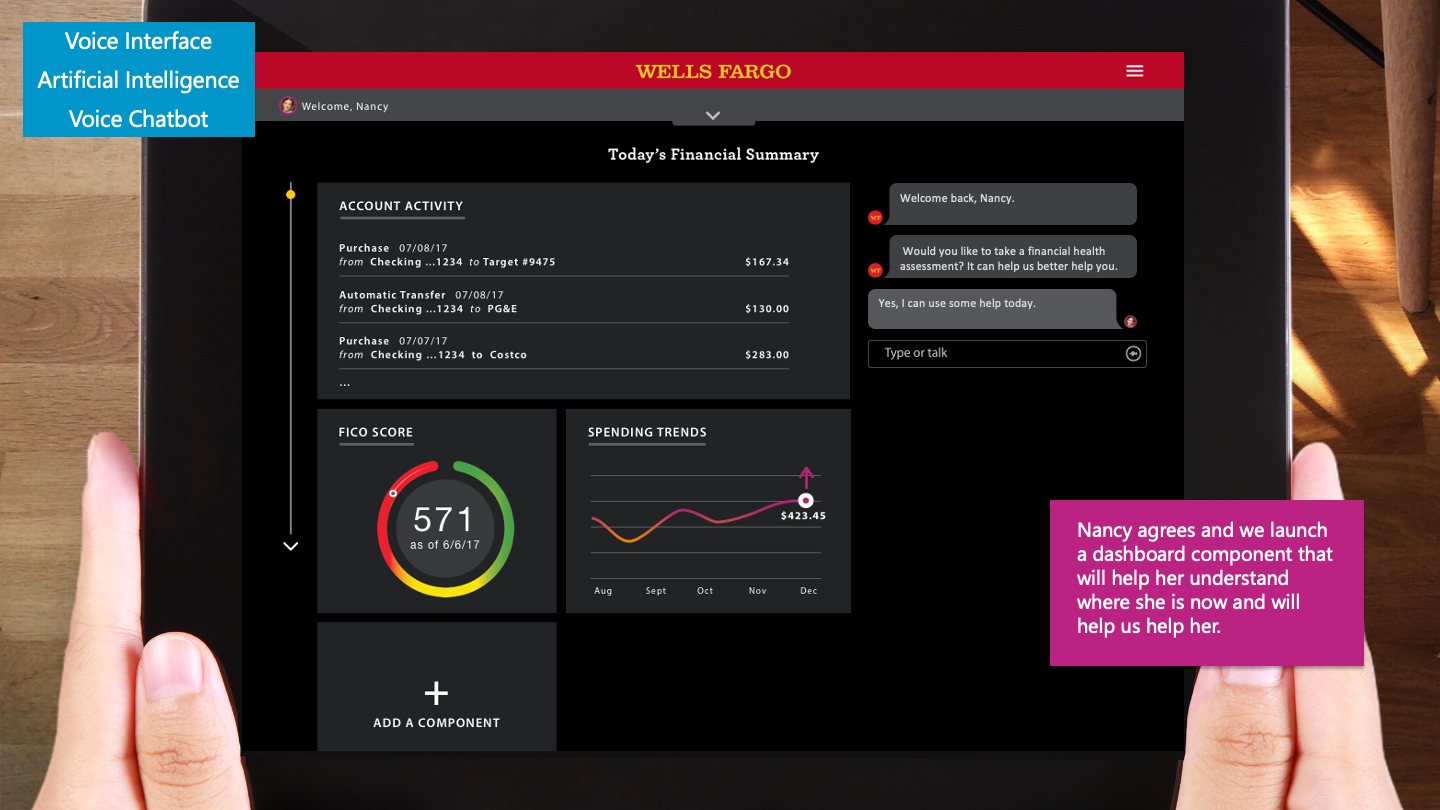Click the white marker on the FICO gauge ring
The height and width of the screenshot is (810, 1440).
click(x=393, y=493)
